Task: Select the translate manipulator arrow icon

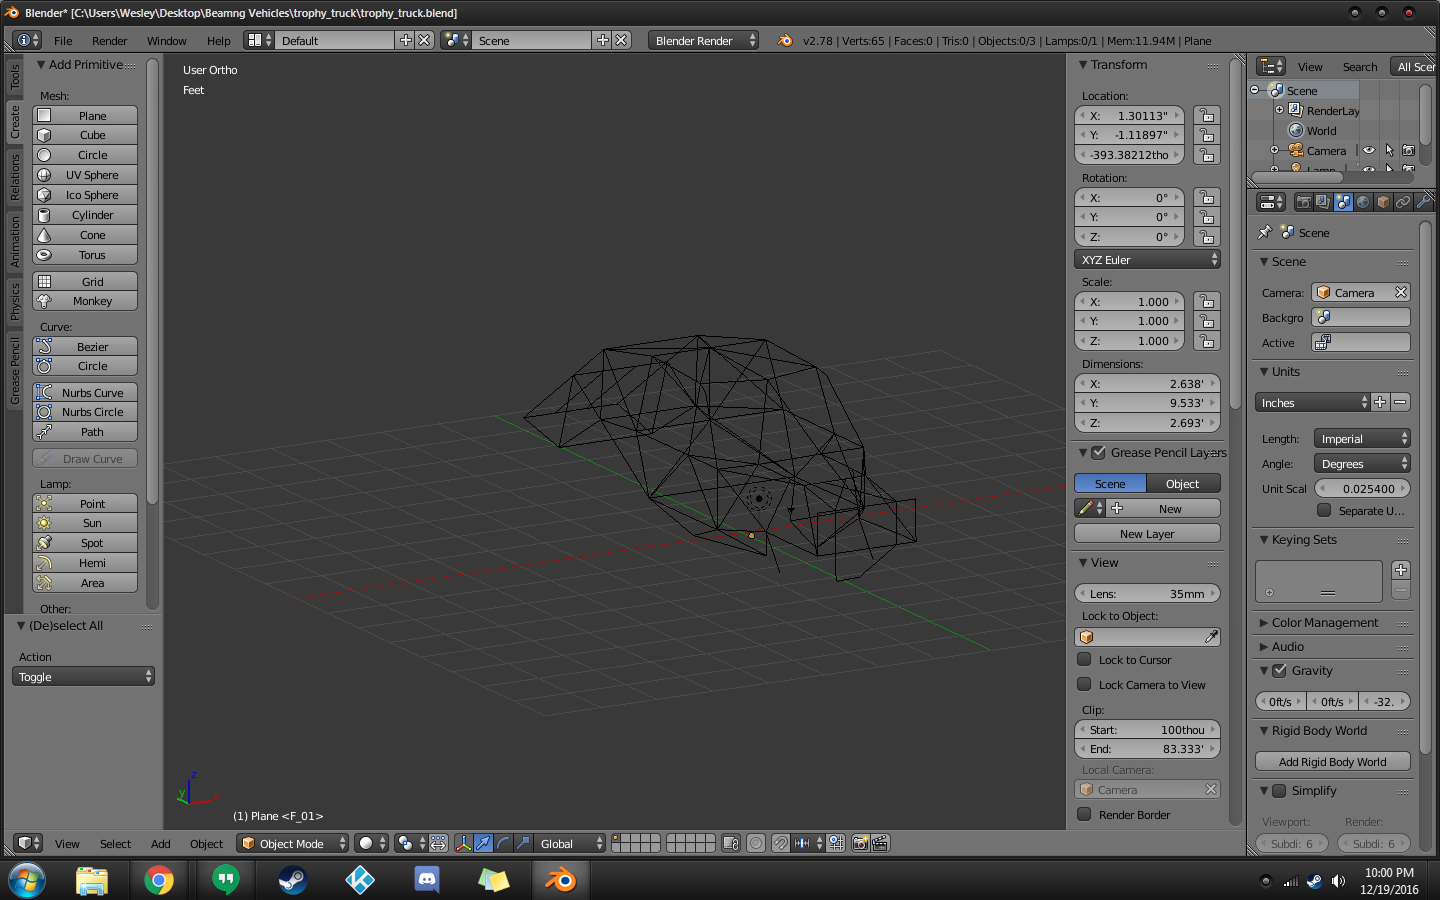Action: click(x=483, y=843)
